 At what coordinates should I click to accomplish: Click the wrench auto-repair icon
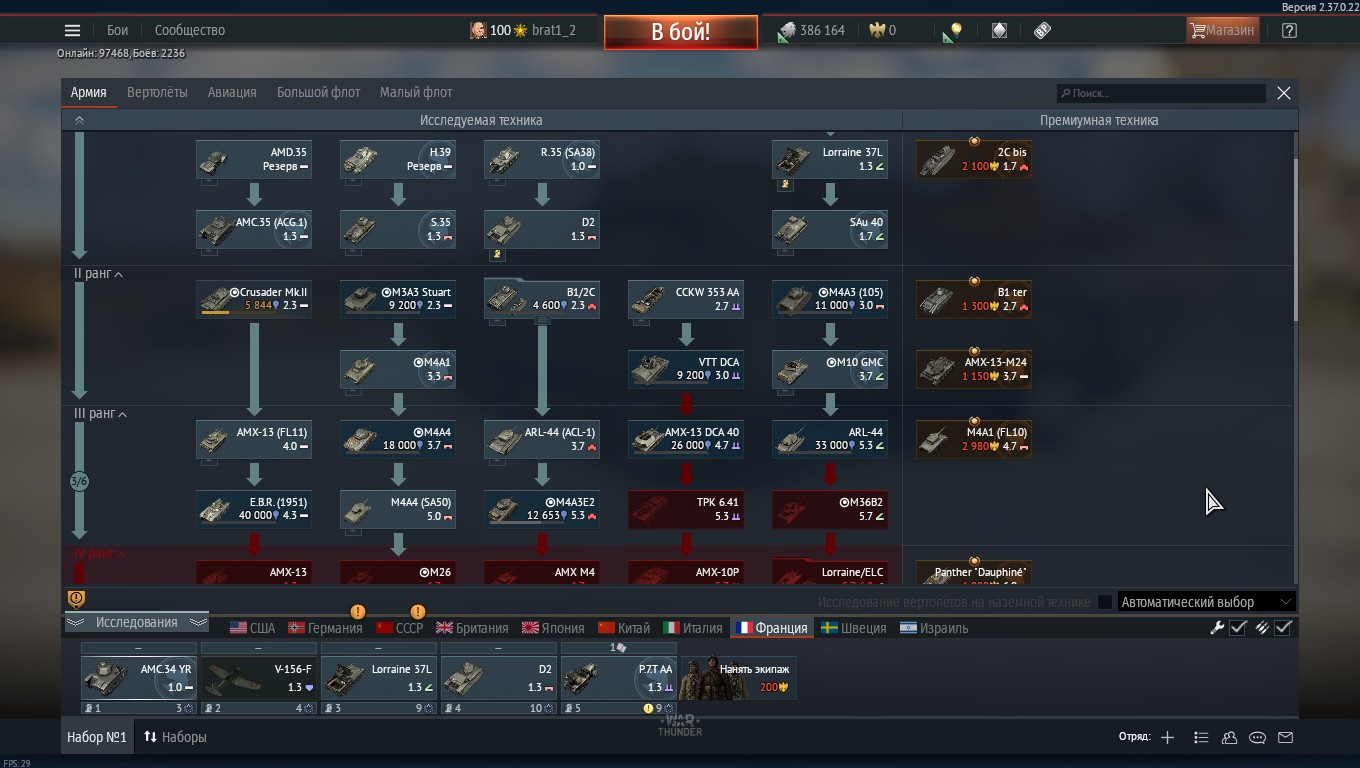pyautogui.click(x=1217, y=628)
